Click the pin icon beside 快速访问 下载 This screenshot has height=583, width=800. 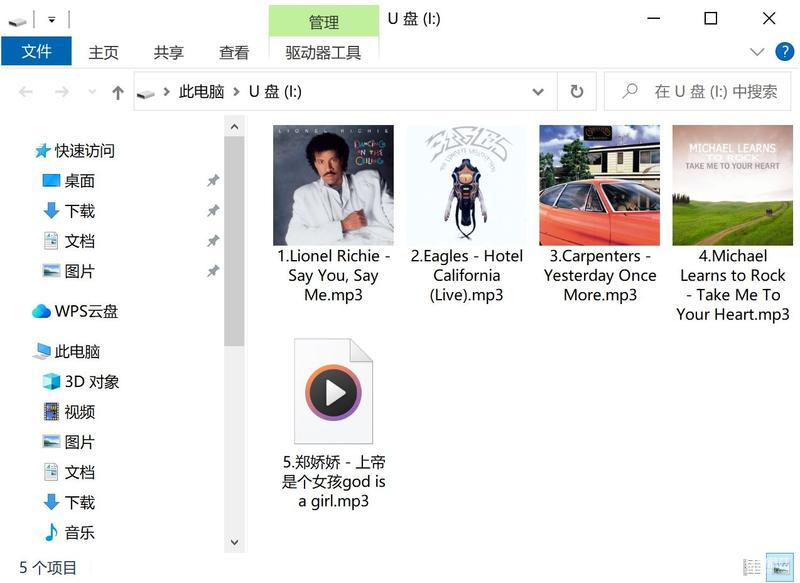(x=213, y=211)
